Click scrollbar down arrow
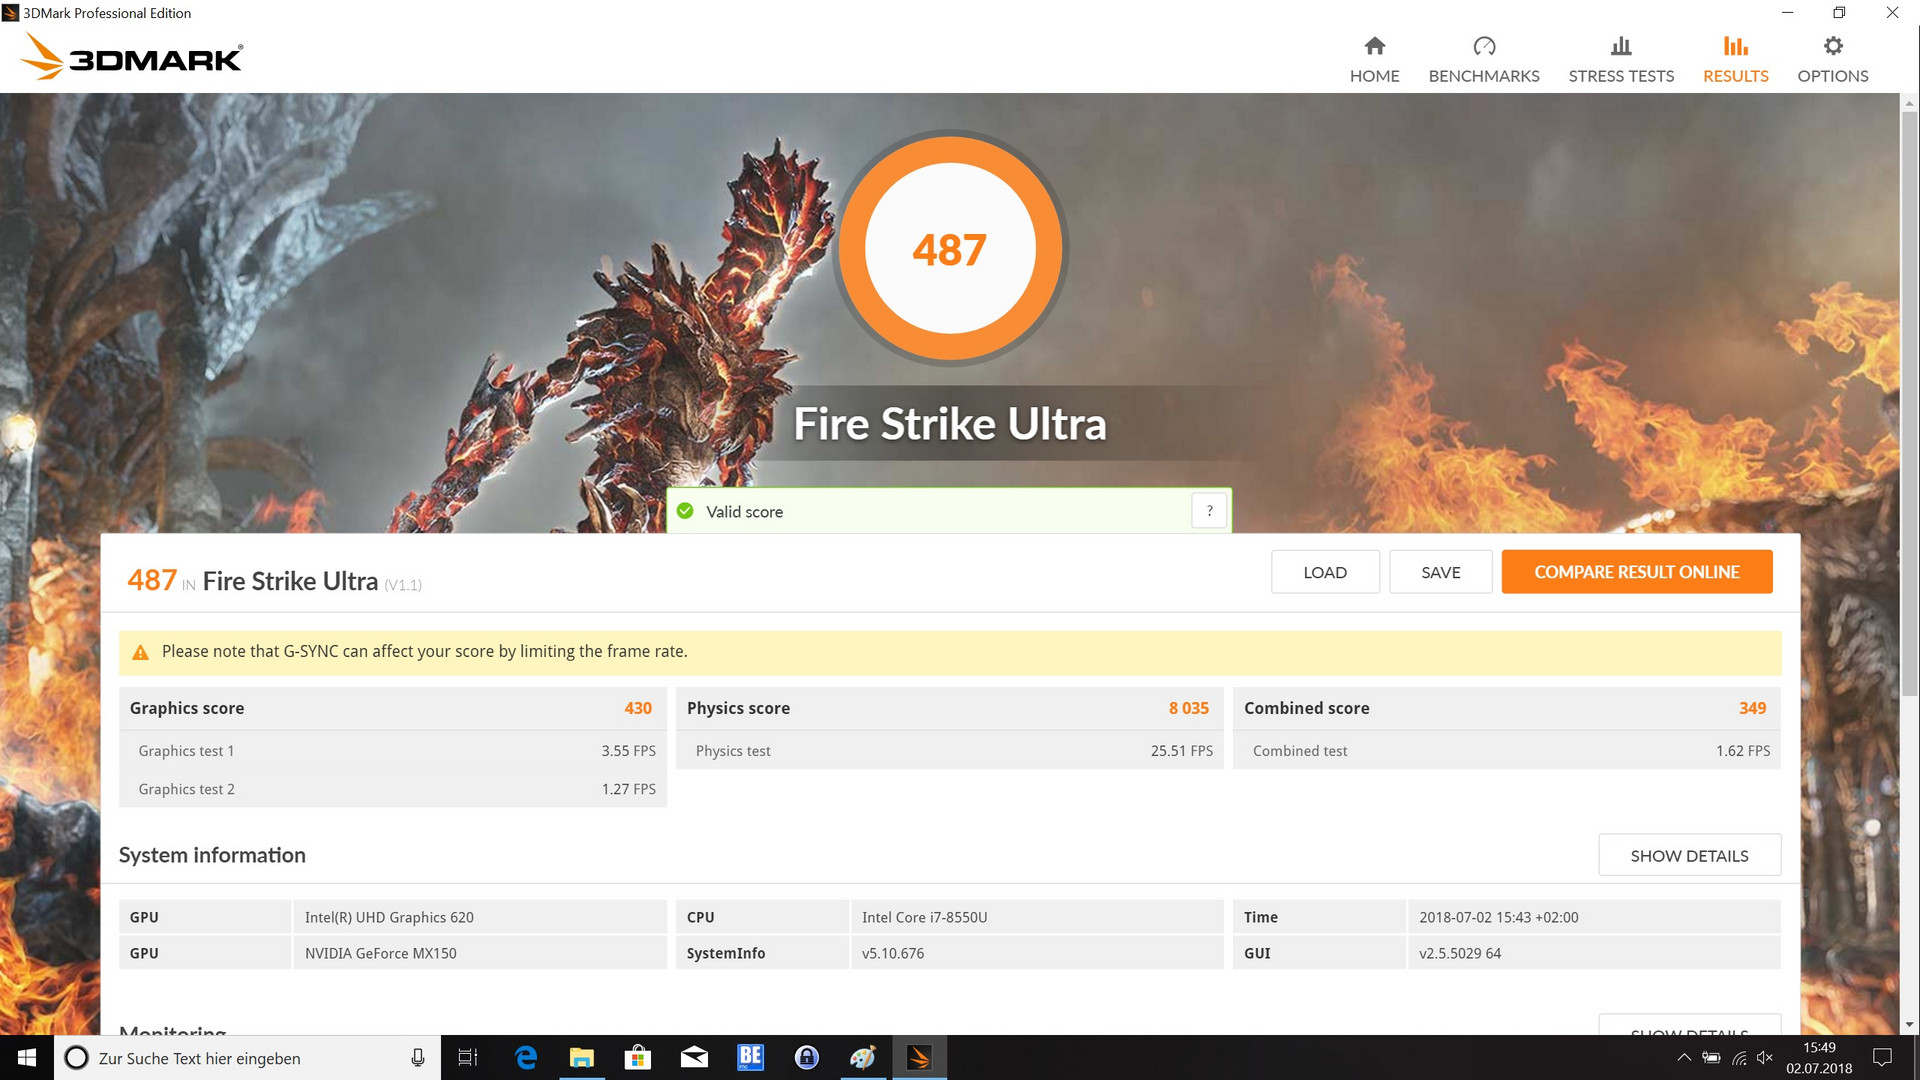The width and height of the screenshot is (1920, 1080). (1909, 1025)
